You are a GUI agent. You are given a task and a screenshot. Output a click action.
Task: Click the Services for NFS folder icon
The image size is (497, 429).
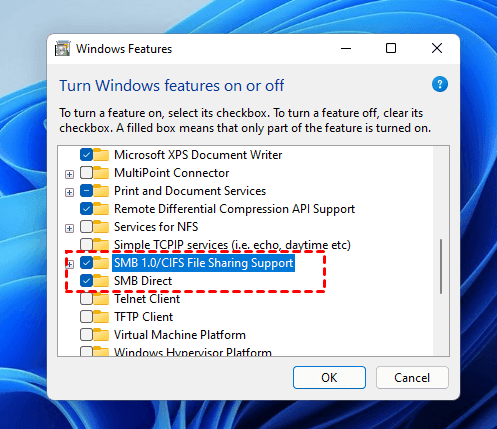coord(101,227)
